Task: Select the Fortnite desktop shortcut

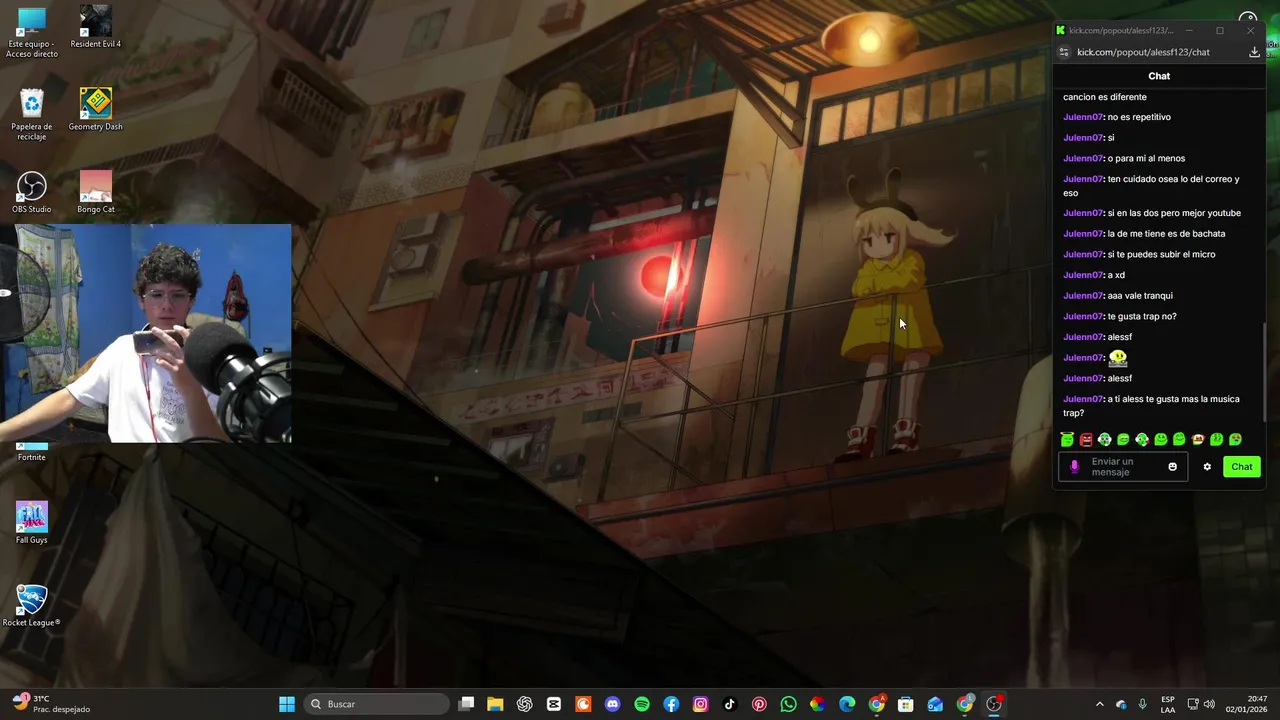Action: (x=32, y=452)
